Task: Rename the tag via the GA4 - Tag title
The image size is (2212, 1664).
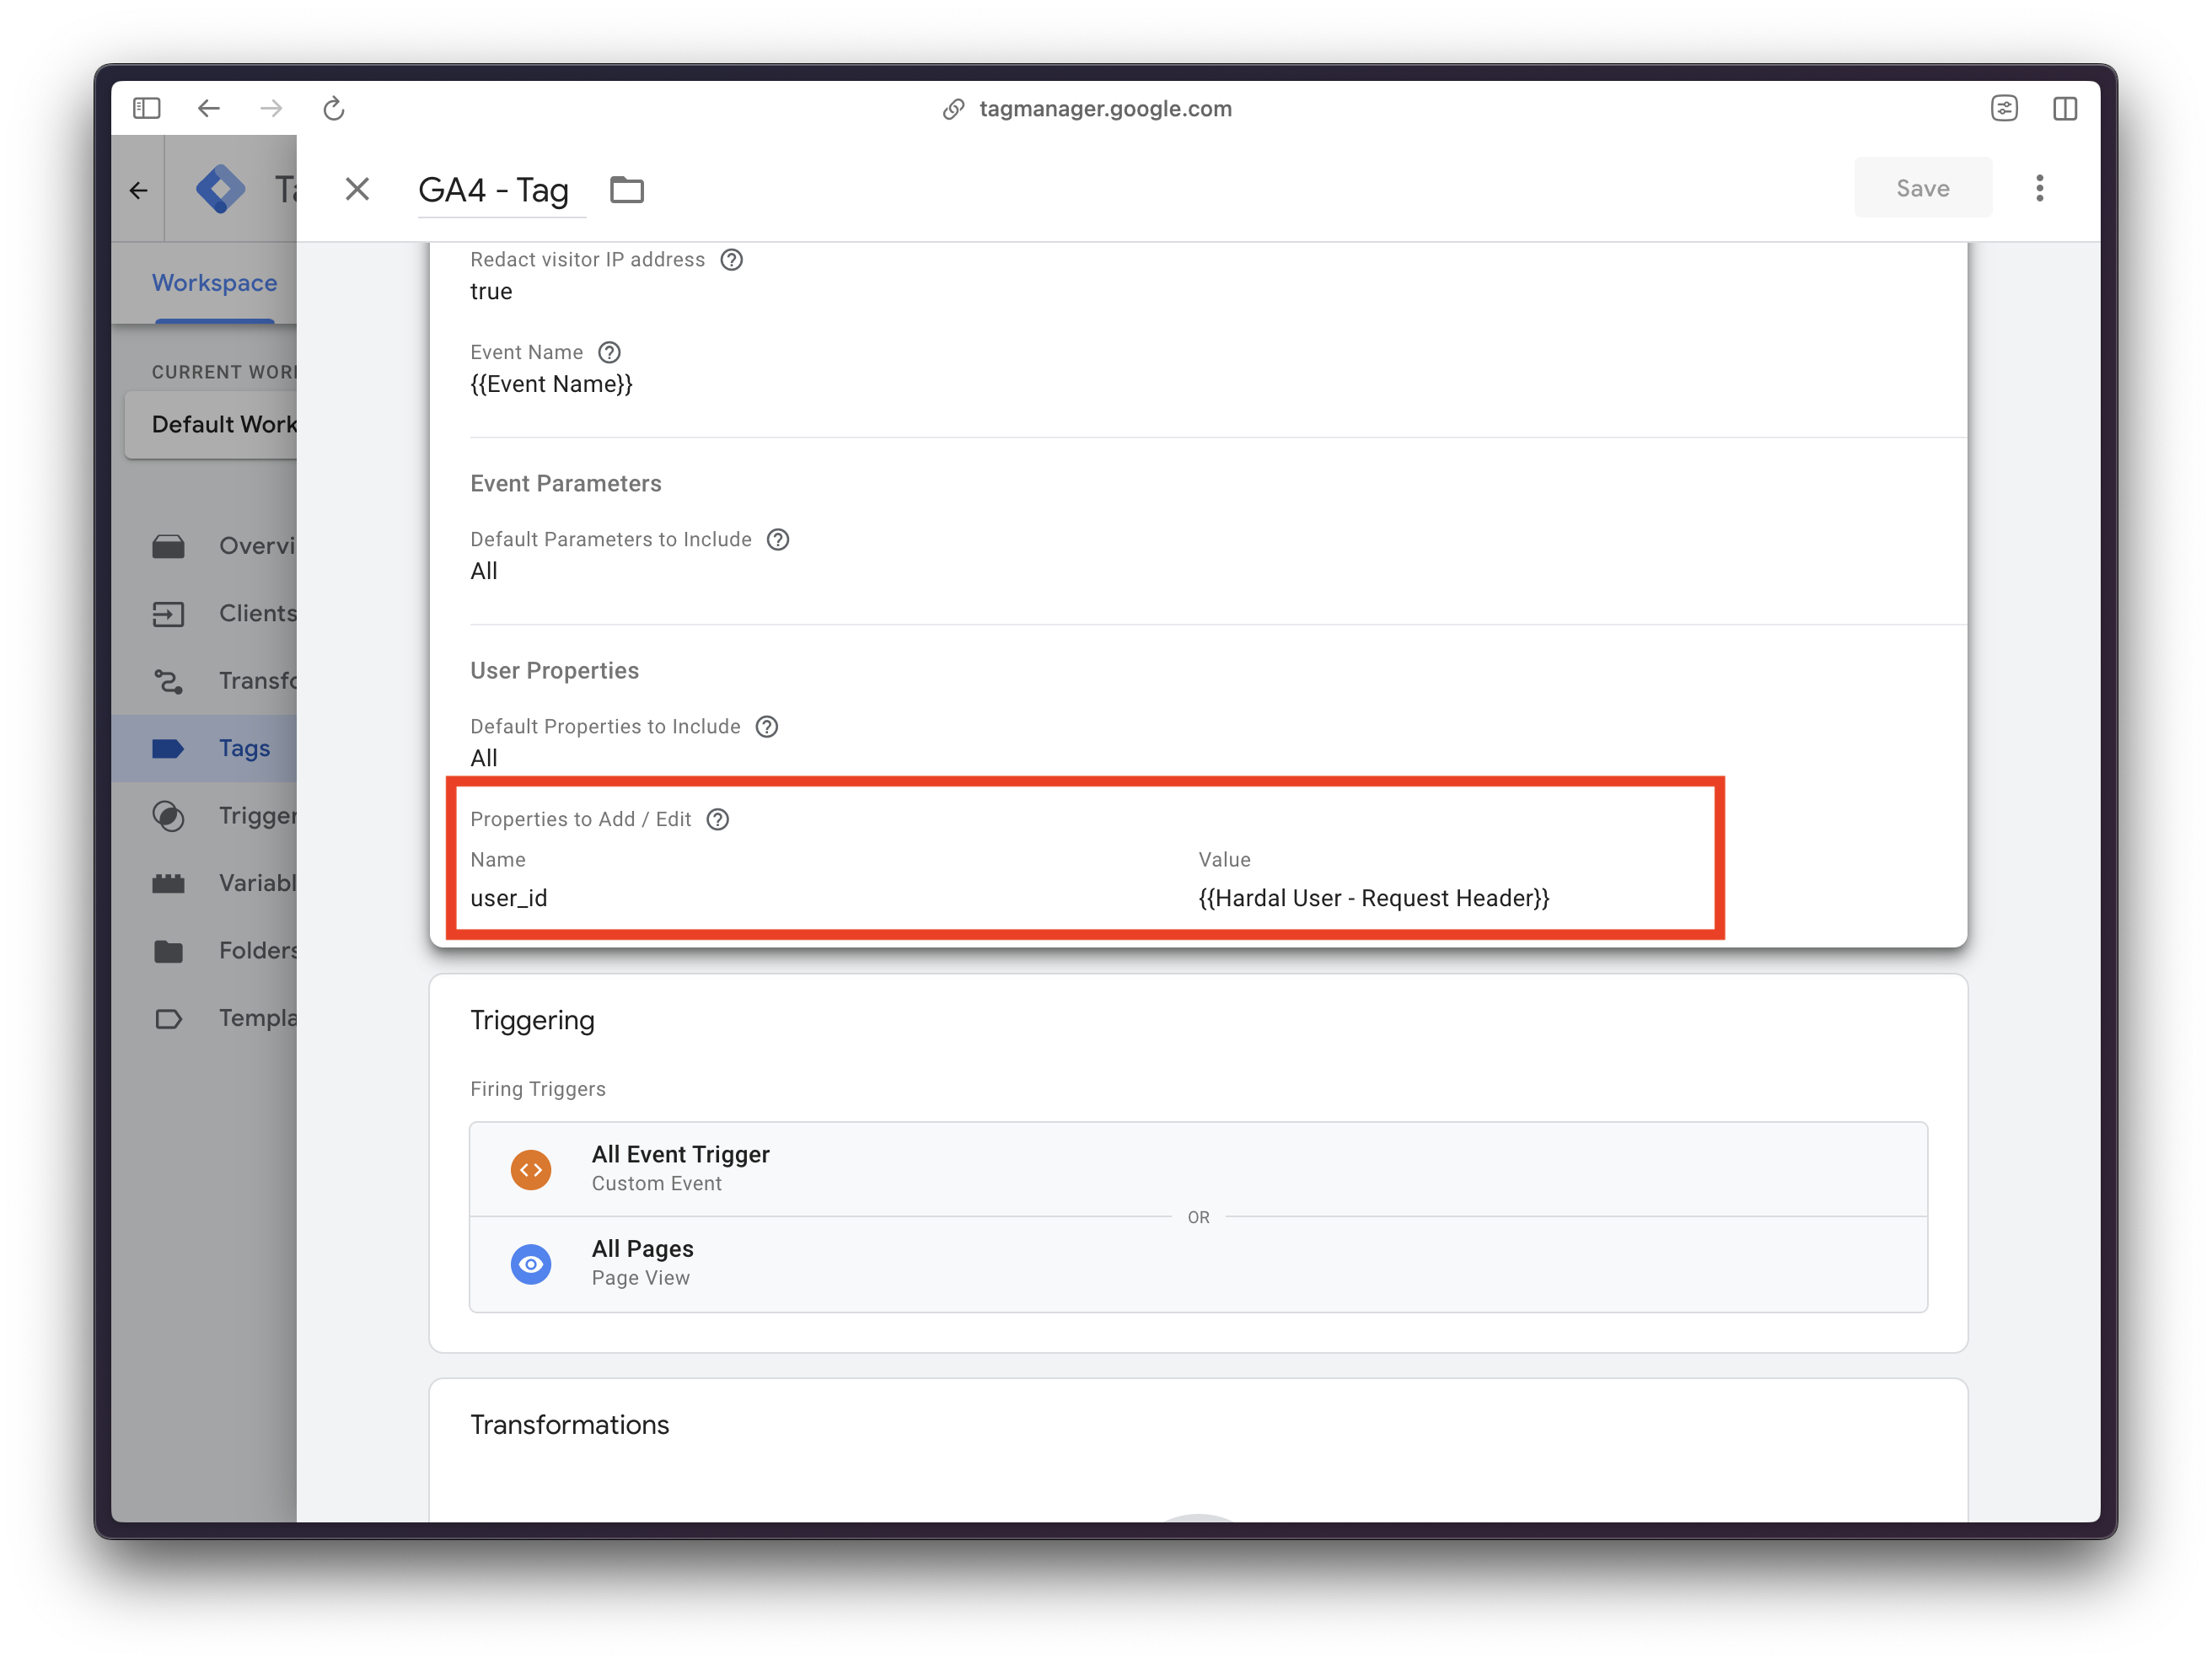Action: [x=493, y=190]
